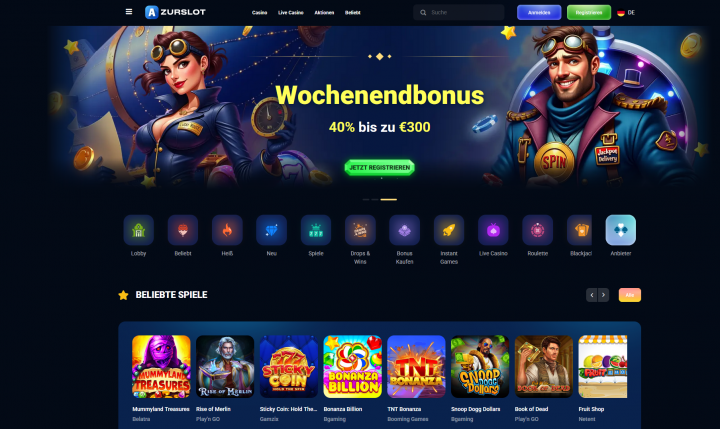Open the Instant Games rocket icon
720x429 pixels.
coord(449,230)
